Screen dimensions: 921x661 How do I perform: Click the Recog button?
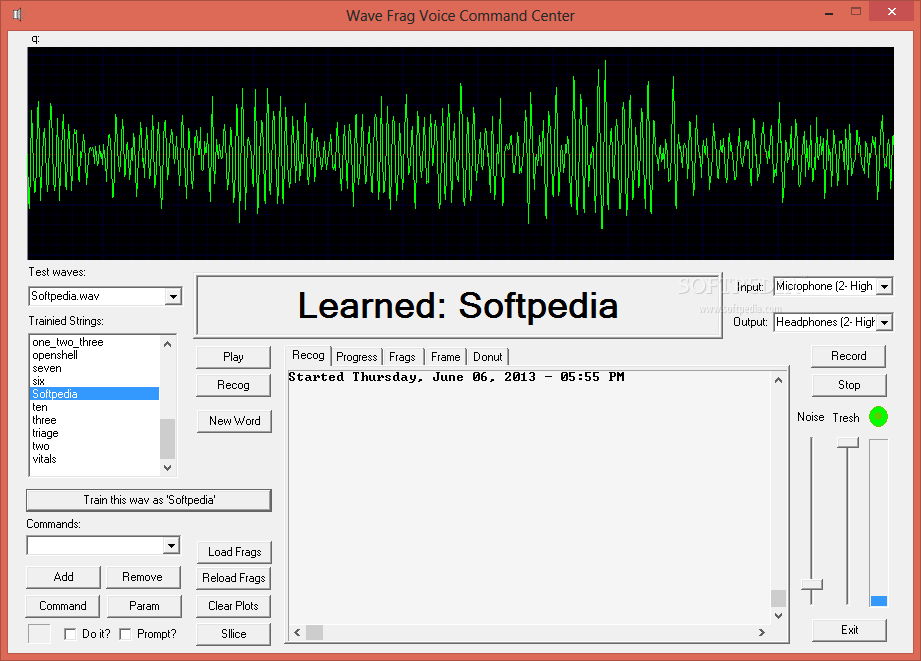[233, 385]
